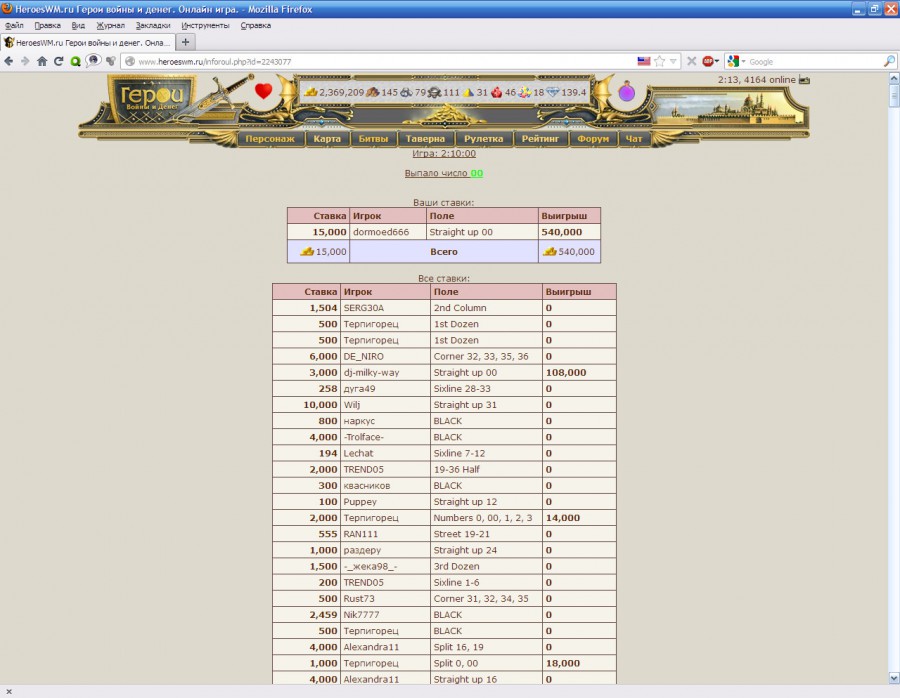This screenshot has width=900, height=698.
Task: Open the mail icon next to online count
Action: tap(805, 80)
